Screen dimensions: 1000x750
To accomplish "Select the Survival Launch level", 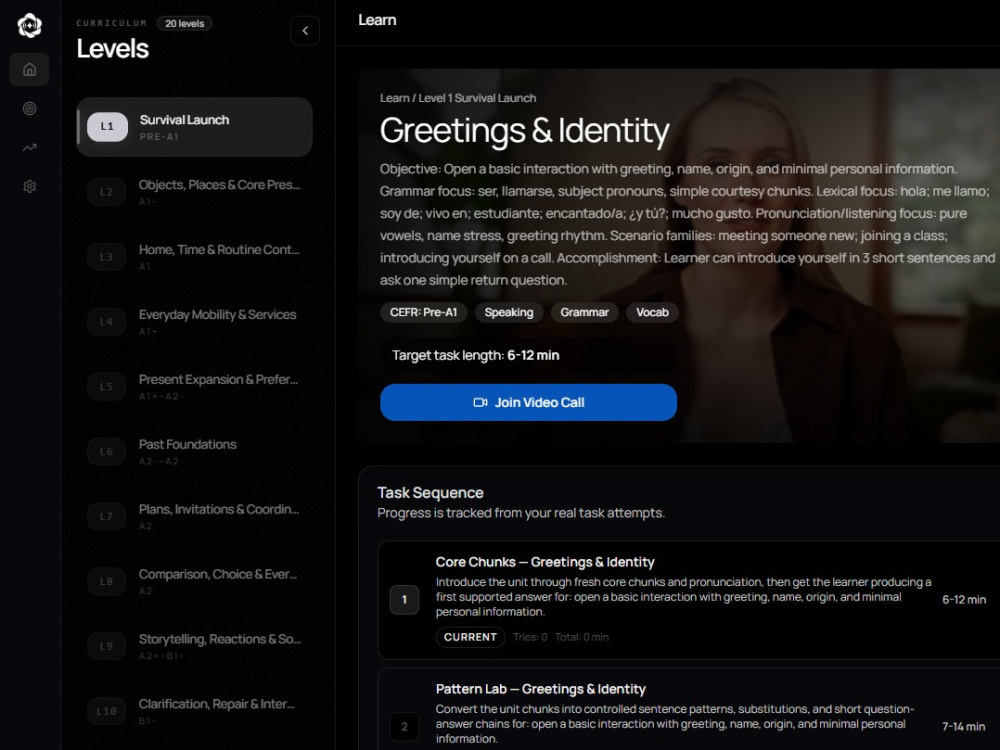I will pos(195,127).
